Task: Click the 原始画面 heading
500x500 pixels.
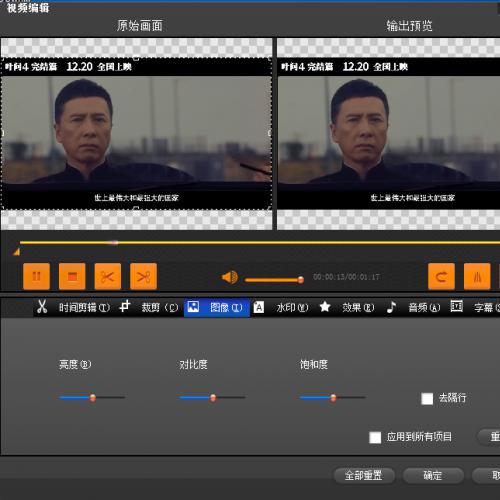Action: click(x=140, y=26)
